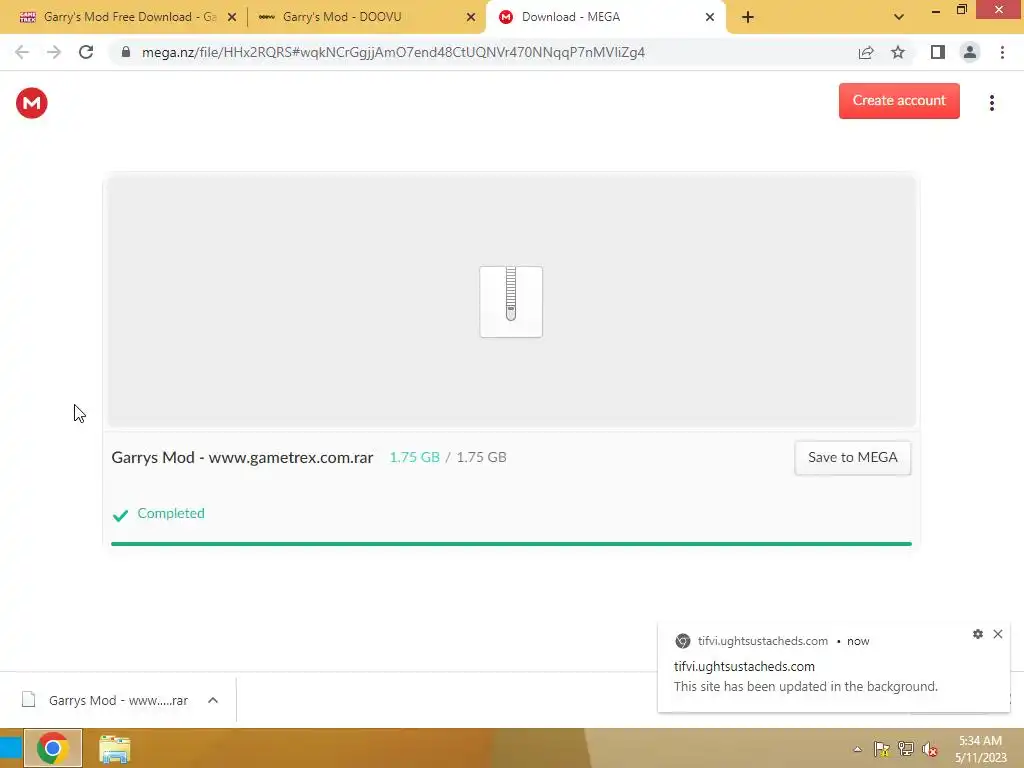Click the green completed checkmark icon

point(120,515)
